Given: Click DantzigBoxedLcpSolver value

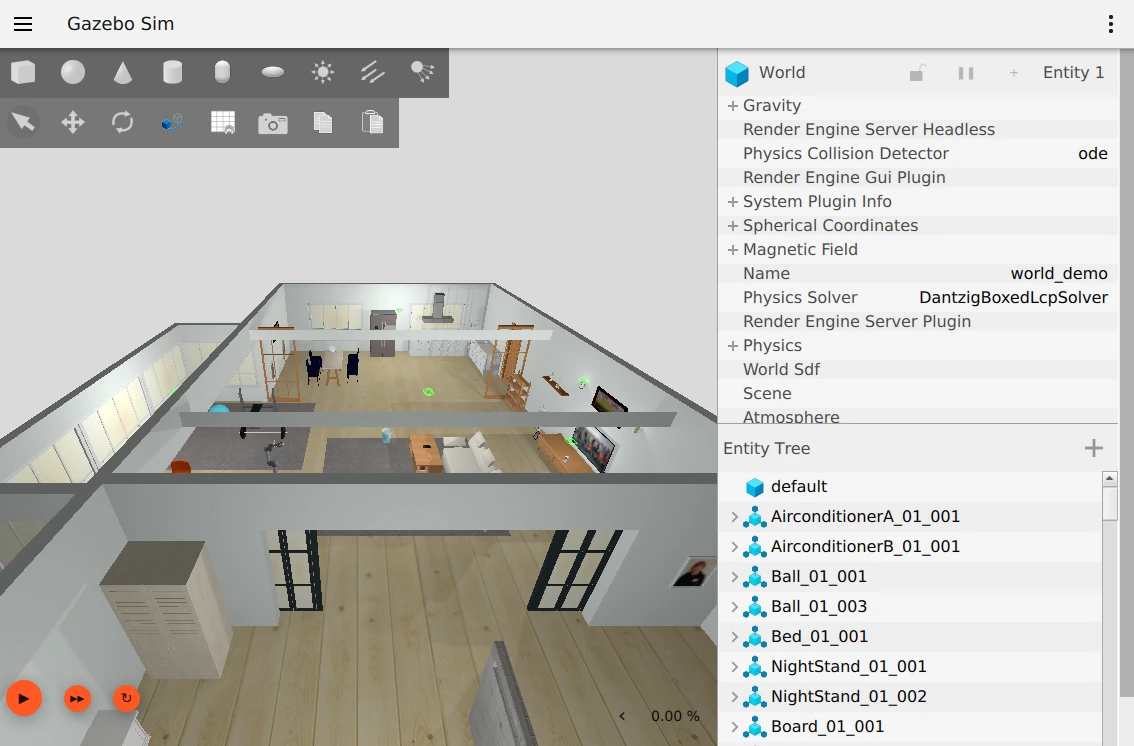Looking at the screenshot, I should (1013, 297).
